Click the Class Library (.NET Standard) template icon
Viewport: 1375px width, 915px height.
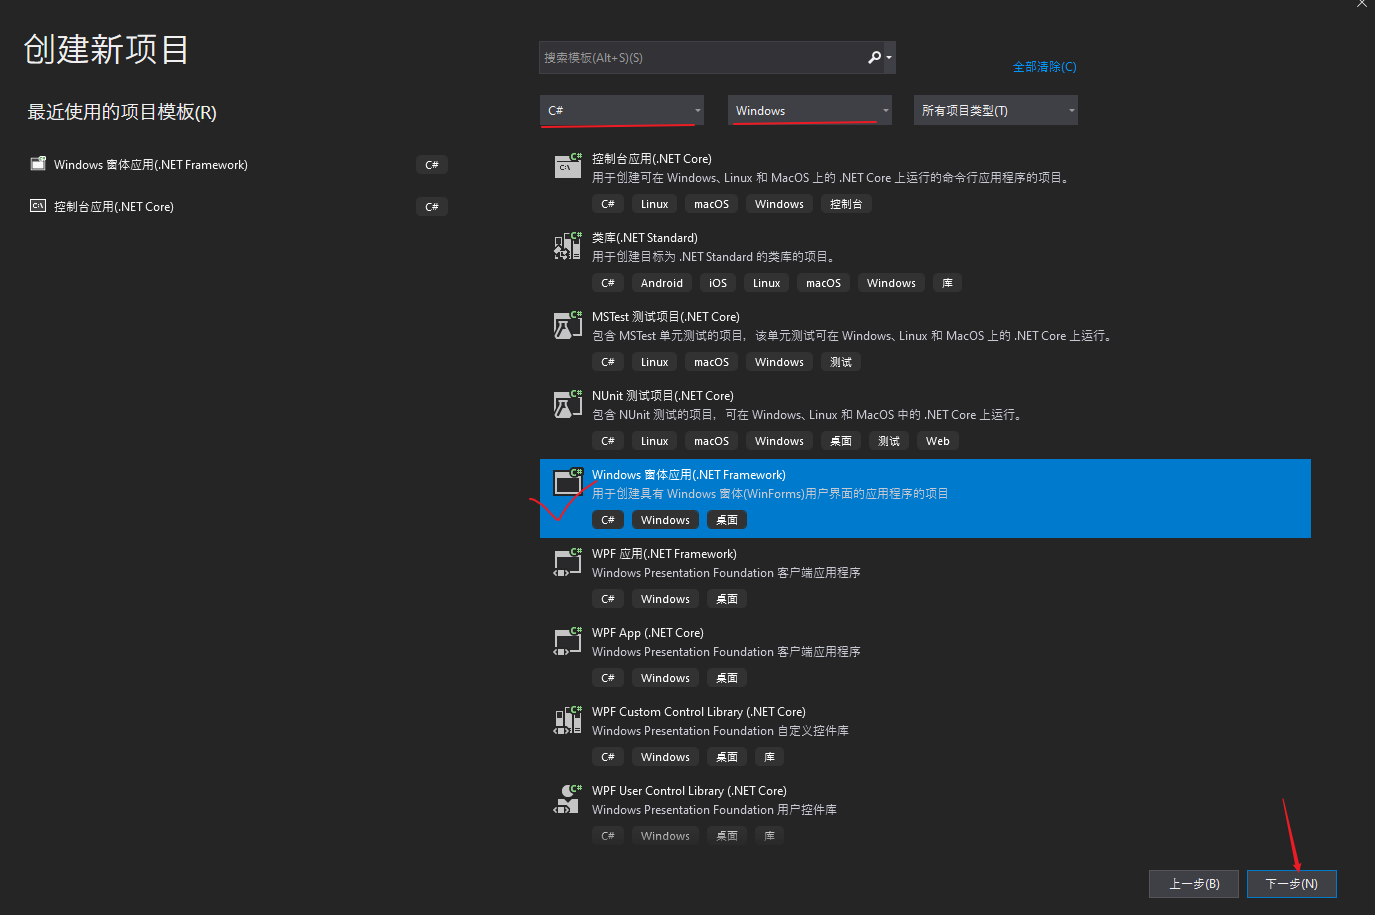click(568, 245)
